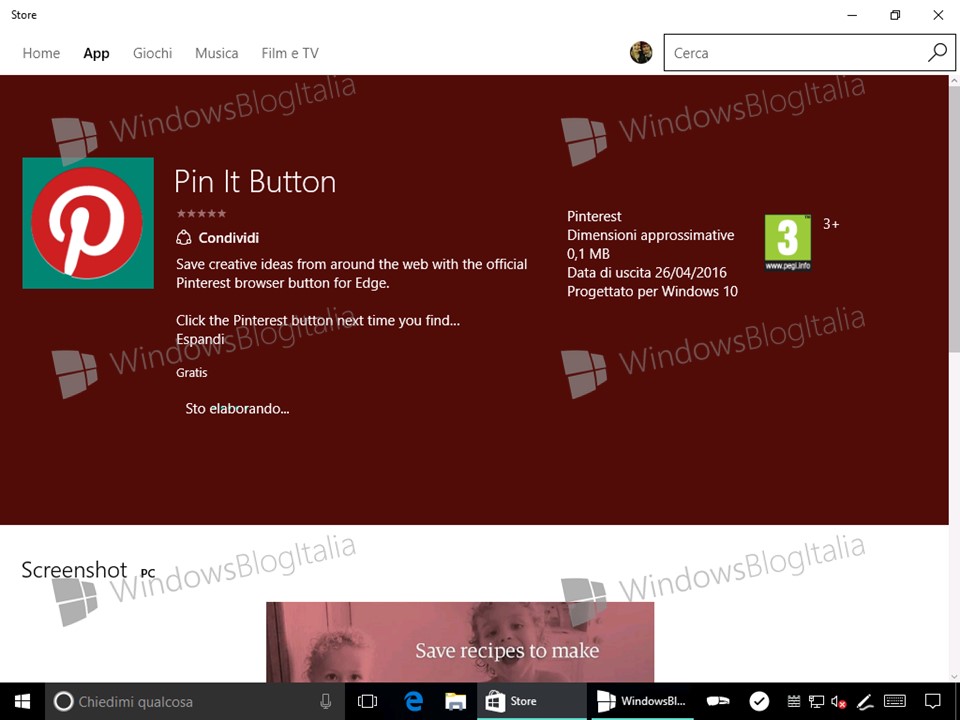
Task: Click the 3+ age rating text
Action: (x=831, y=224)
